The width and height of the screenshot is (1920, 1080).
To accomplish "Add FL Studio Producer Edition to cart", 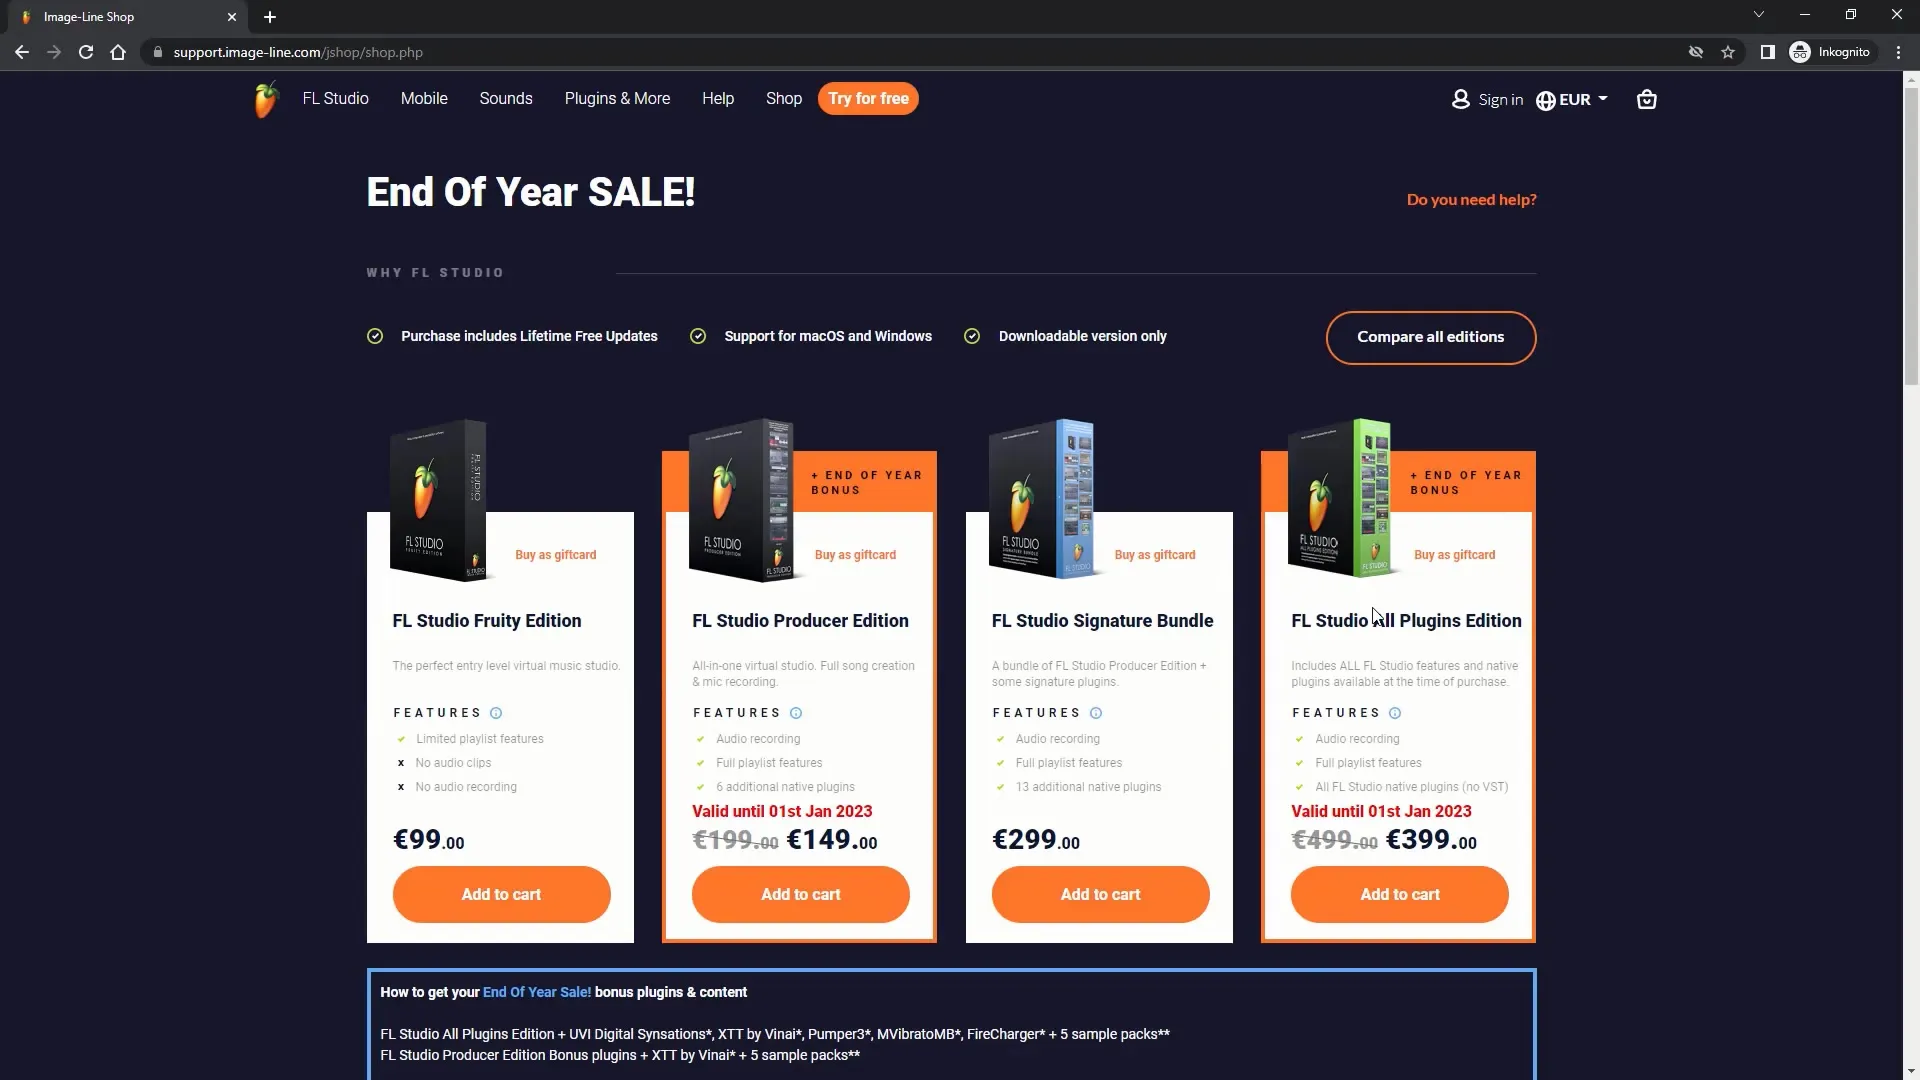I will [800, 894].
